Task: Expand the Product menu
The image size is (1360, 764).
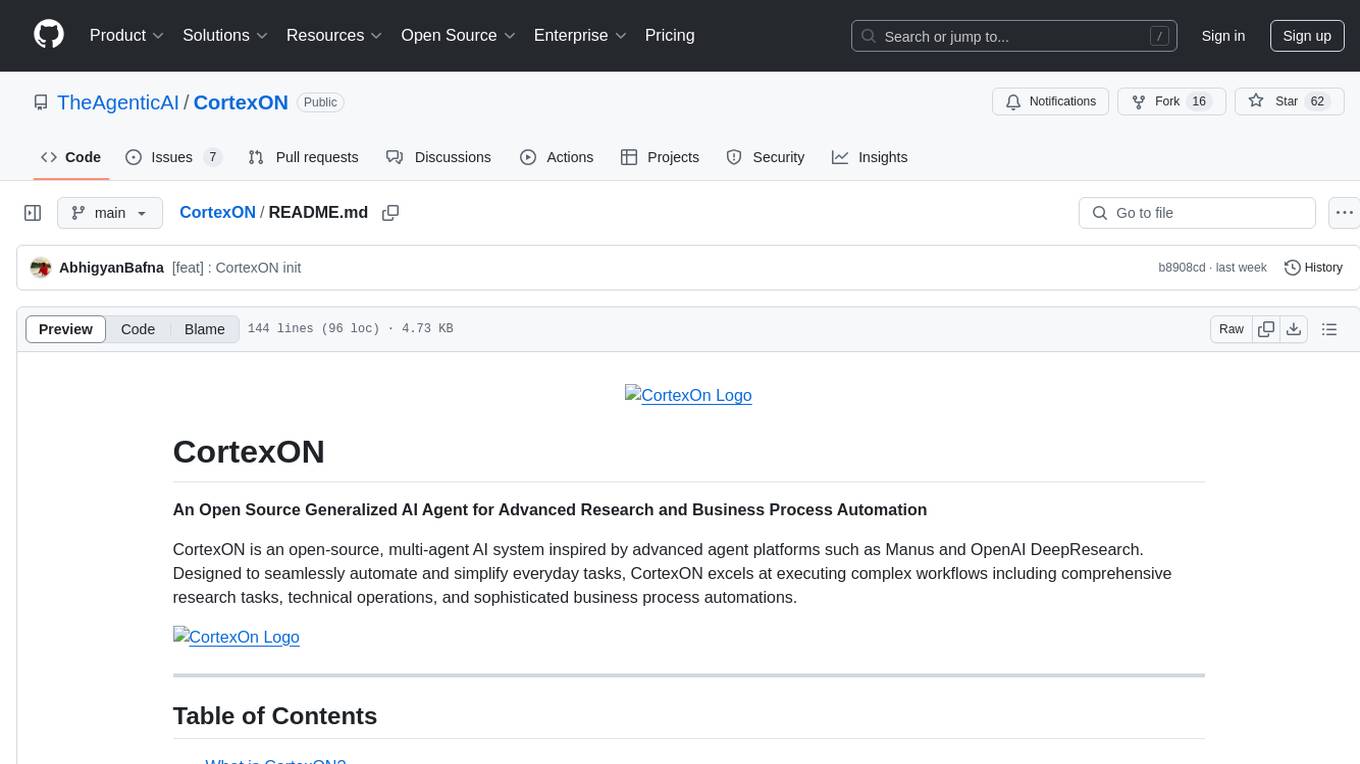Action: click(x=127, y=35)
